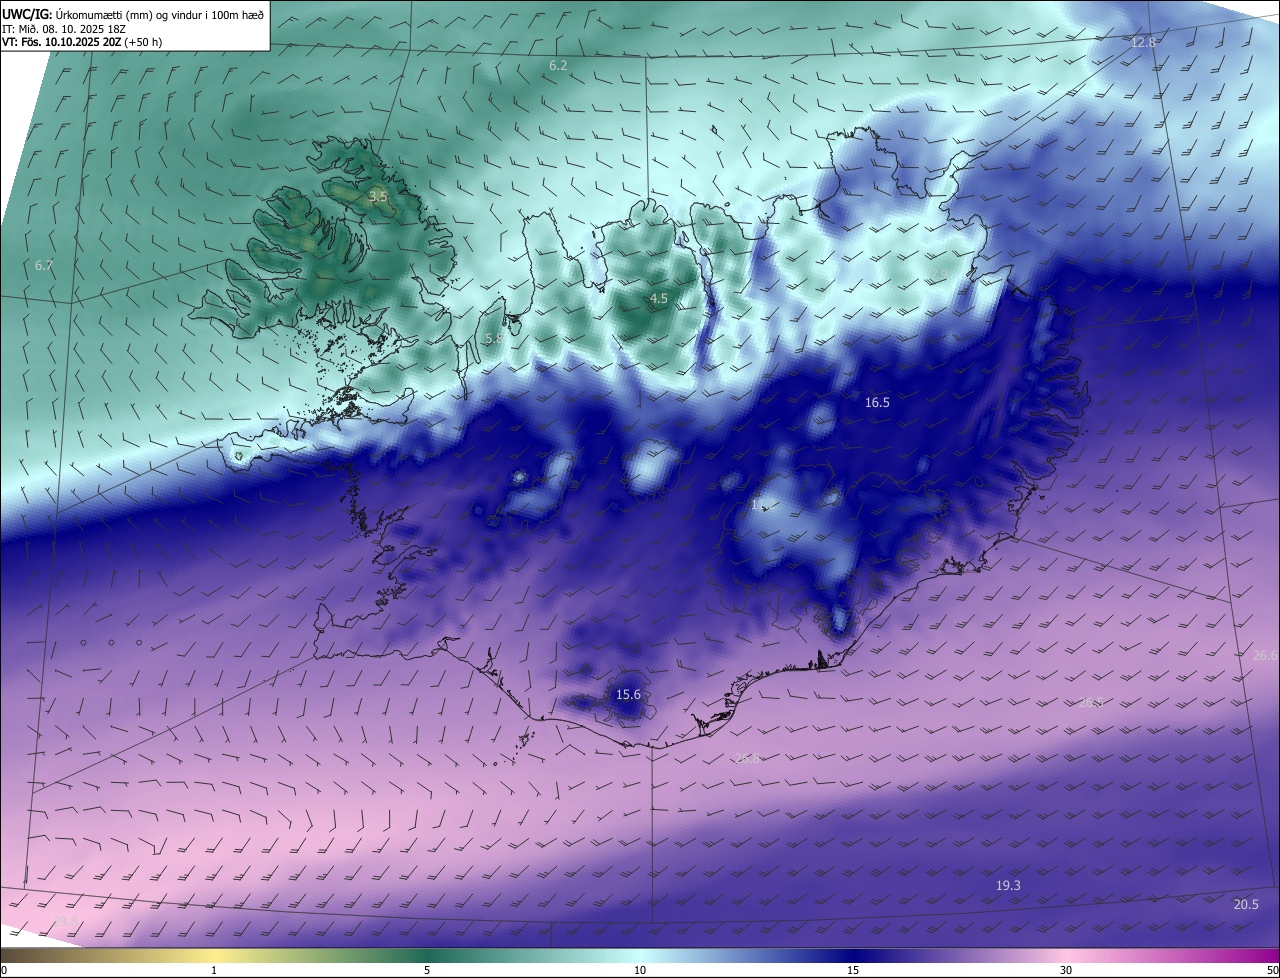Image resolution: width=1280 pixels, height=978 pixels.
Task: Click the map value label "20.5"
Action: coord(1246,905)
